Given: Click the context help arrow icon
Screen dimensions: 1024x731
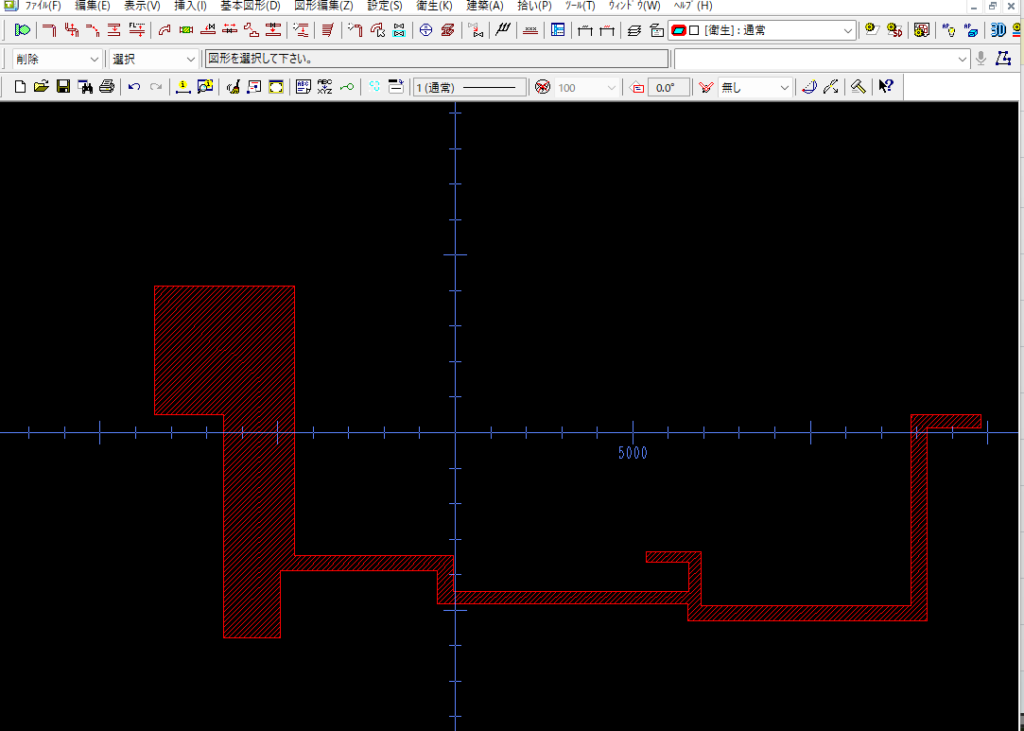Looking at the screenshot, I should [885, 88].
